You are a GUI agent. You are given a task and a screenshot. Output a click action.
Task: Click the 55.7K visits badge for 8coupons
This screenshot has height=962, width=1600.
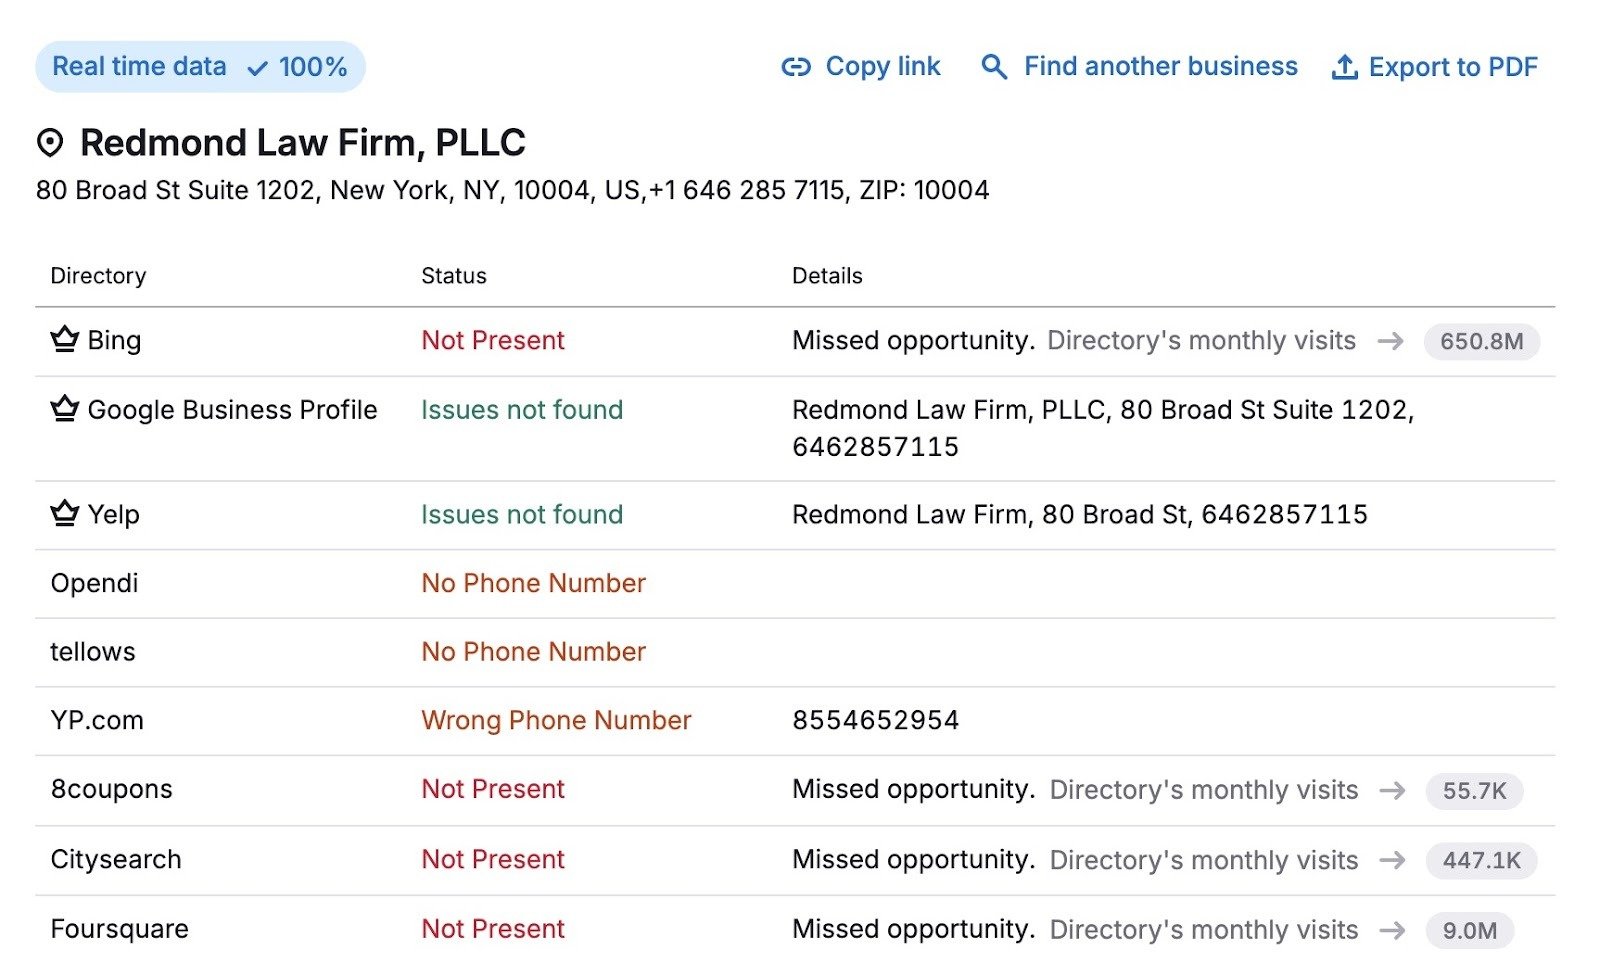[1474, 790]
